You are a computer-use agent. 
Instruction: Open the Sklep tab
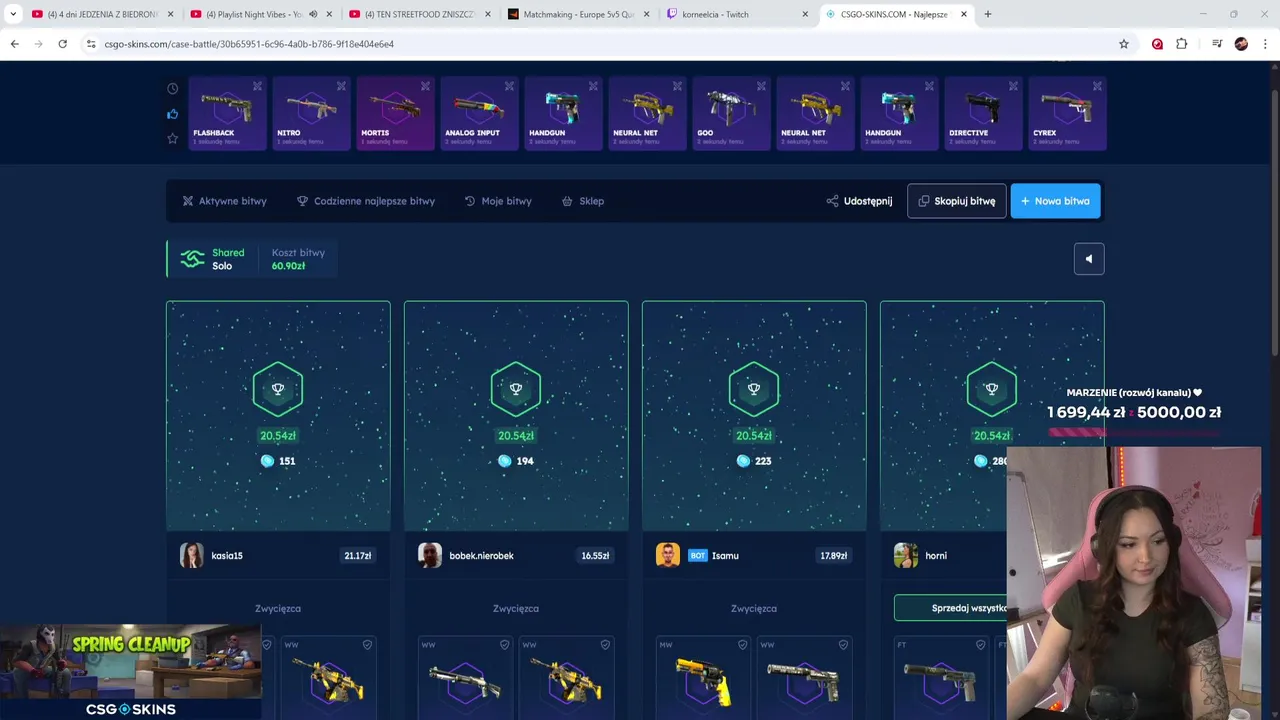click(x=583, y=201)
